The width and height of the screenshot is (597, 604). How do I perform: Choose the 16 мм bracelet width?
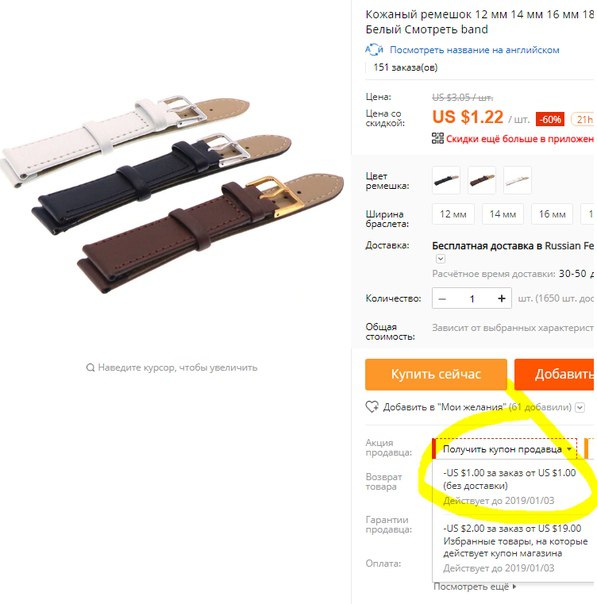tap(552, 214)
